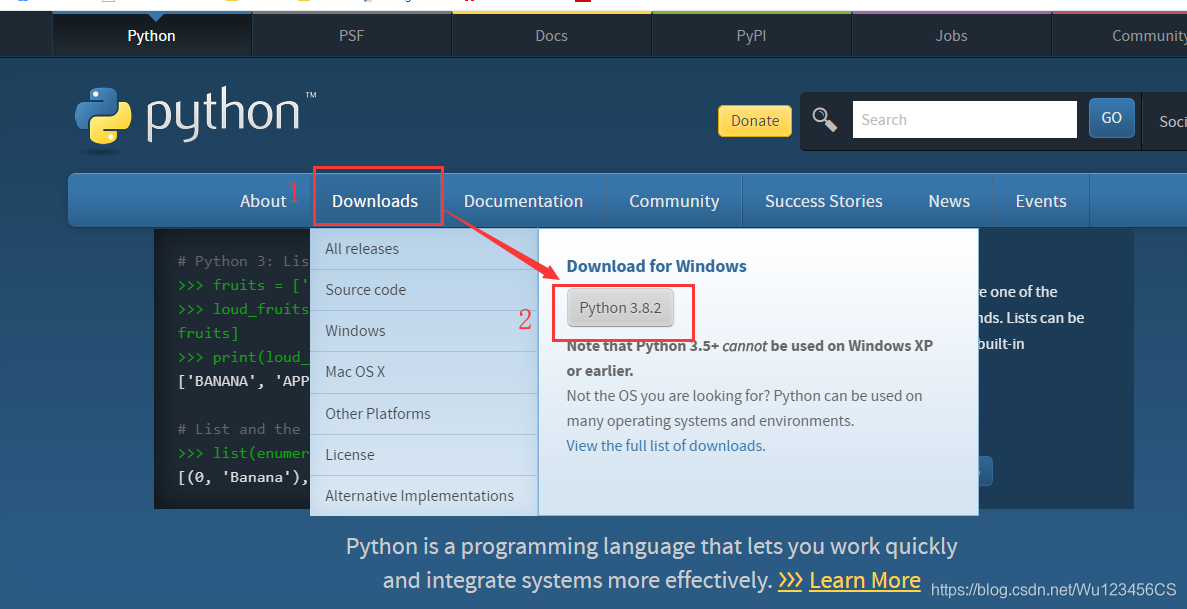Click the GO search button
1187x609 pixels.
pyautogui.click(x=1111, y=117)
